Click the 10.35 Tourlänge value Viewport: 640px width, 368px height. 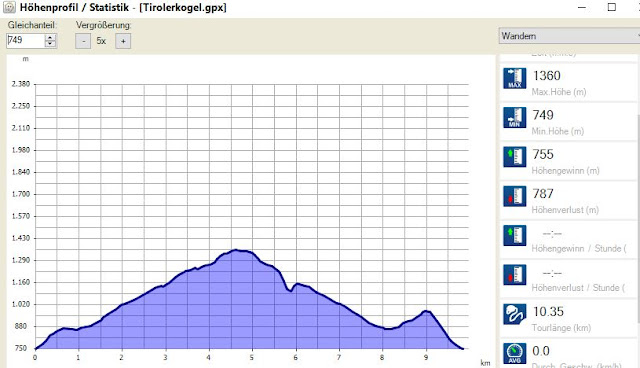click(548, 312)
